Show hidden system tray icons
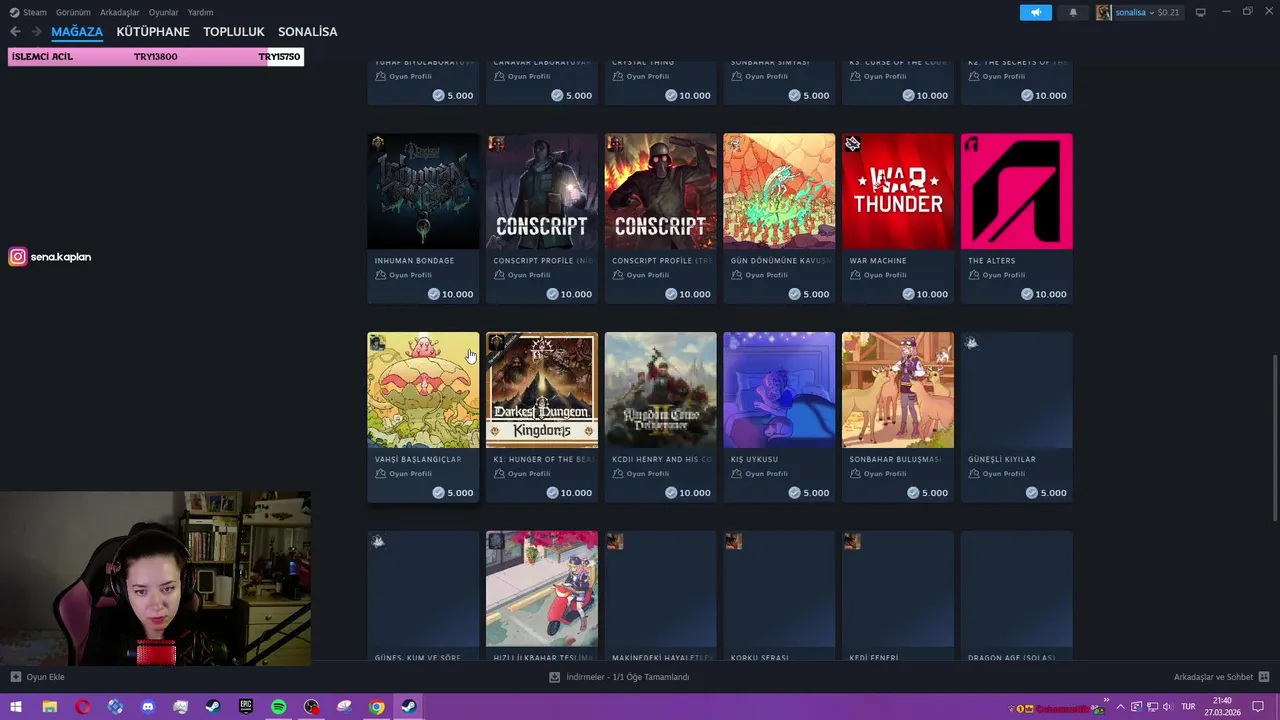Screen dimensions: 1280x720 pos(1120,707)
